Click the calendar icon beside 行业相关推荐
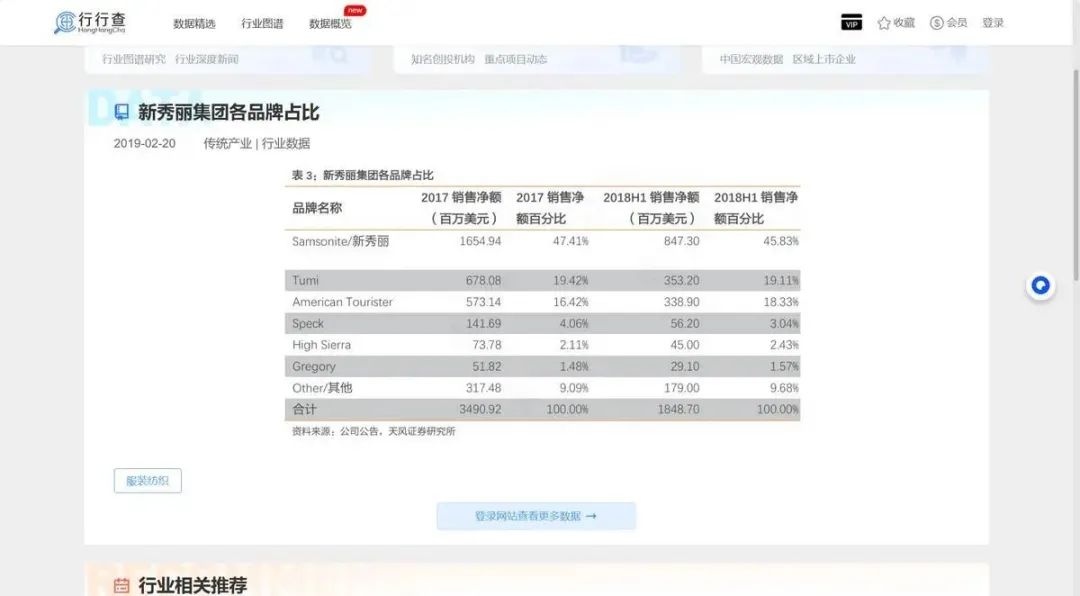This screenshot has height=596, width=1080. (x=121, y=586)
